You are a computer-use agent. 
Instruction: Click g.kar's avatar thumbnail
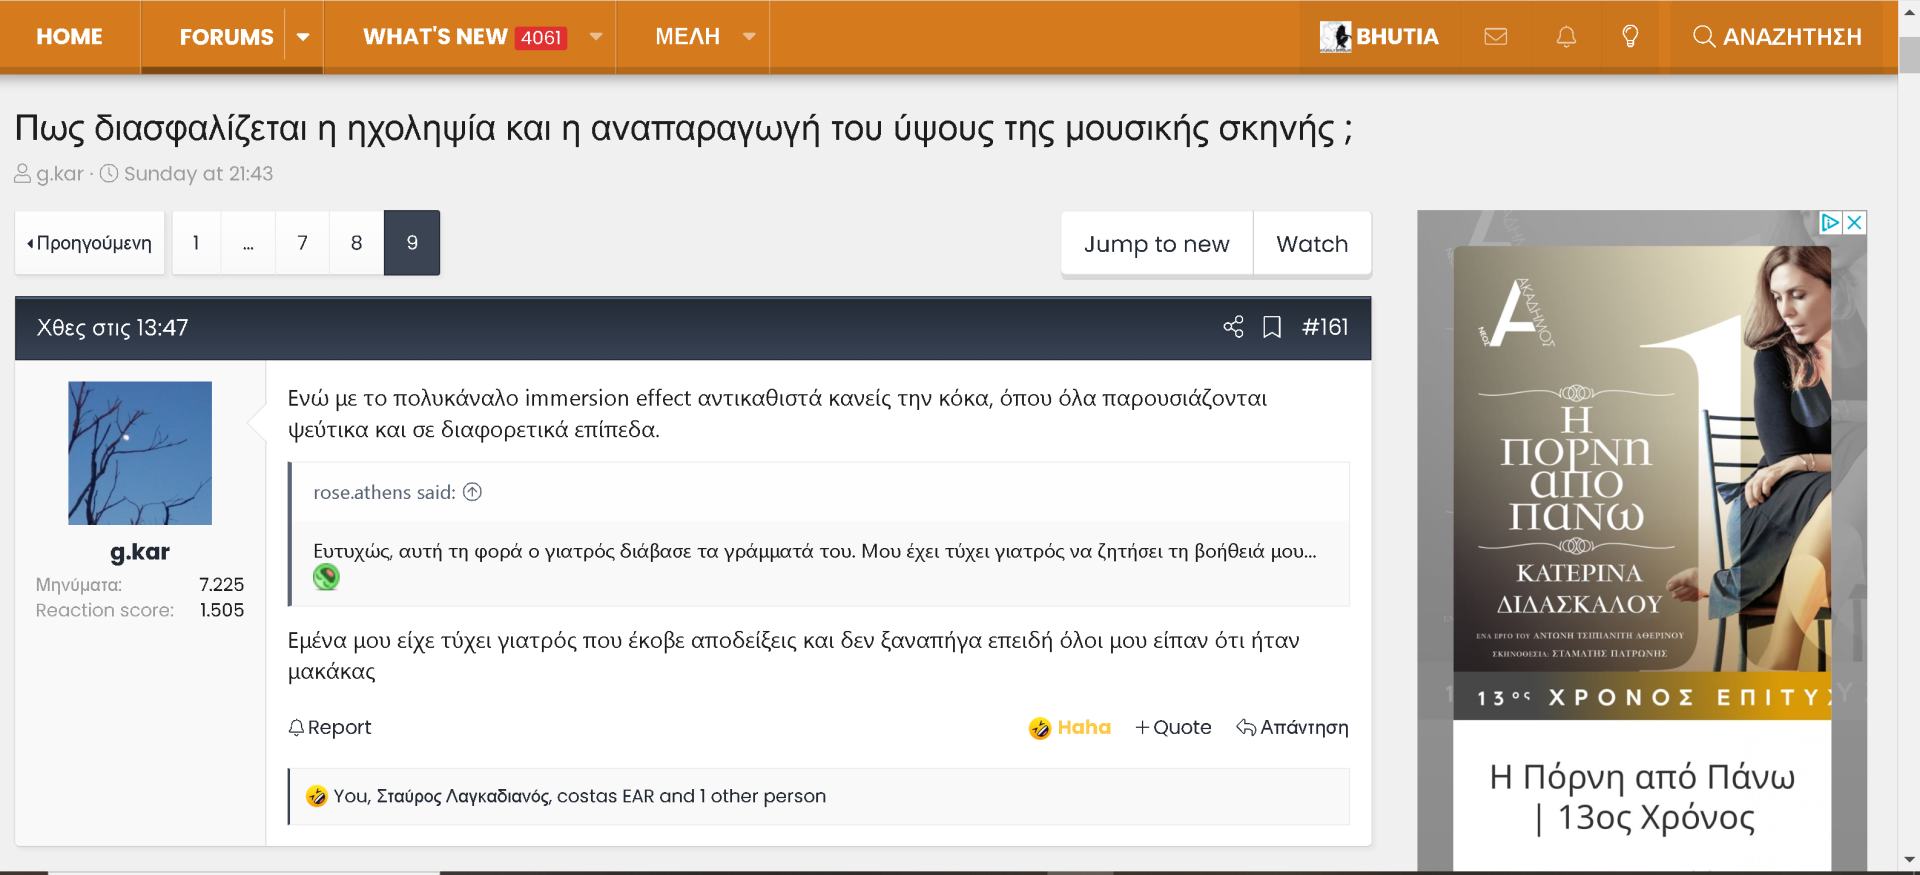click(x=140, y=453)
